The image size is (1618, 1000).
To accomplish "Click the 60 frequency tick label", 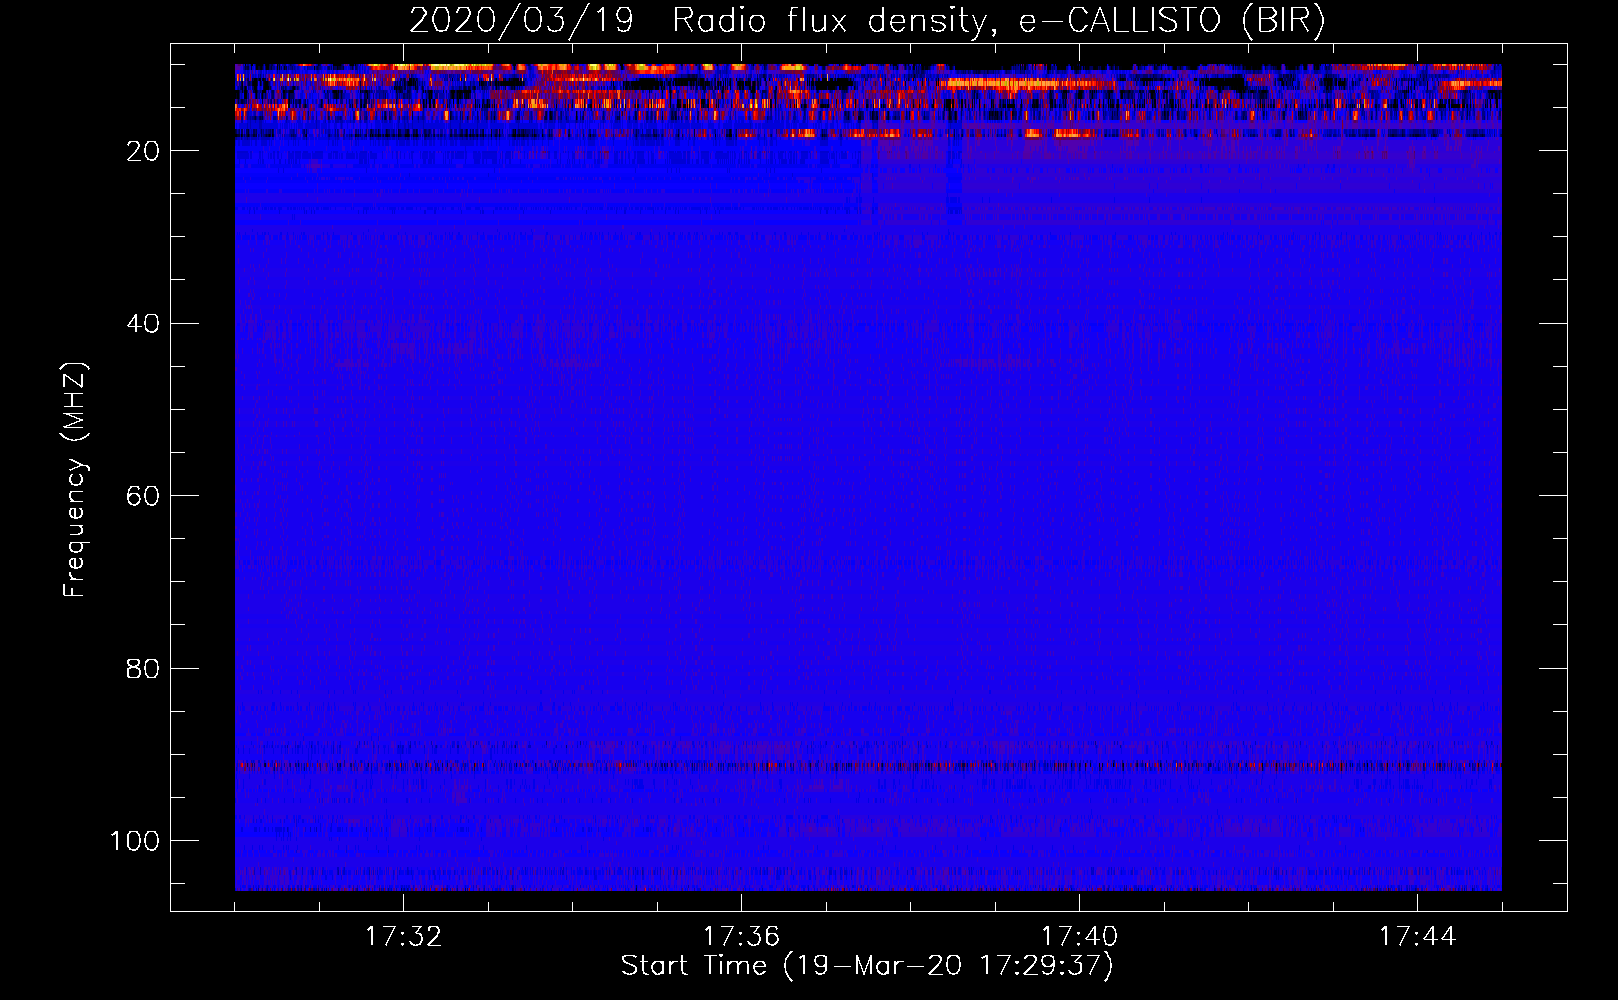I will (143, 496).
